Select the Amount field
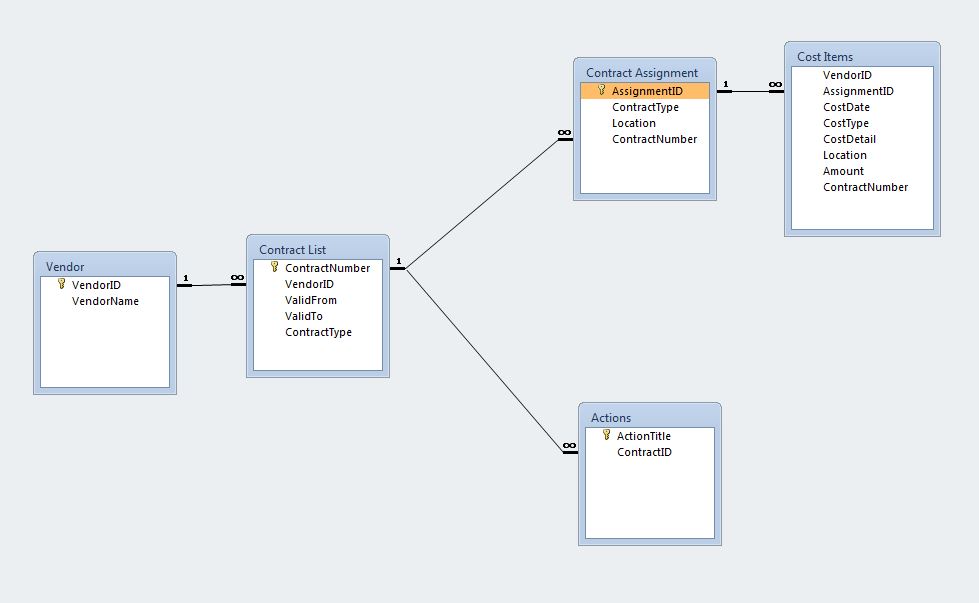This screenshot has height=603, width=979. [843, 171]
